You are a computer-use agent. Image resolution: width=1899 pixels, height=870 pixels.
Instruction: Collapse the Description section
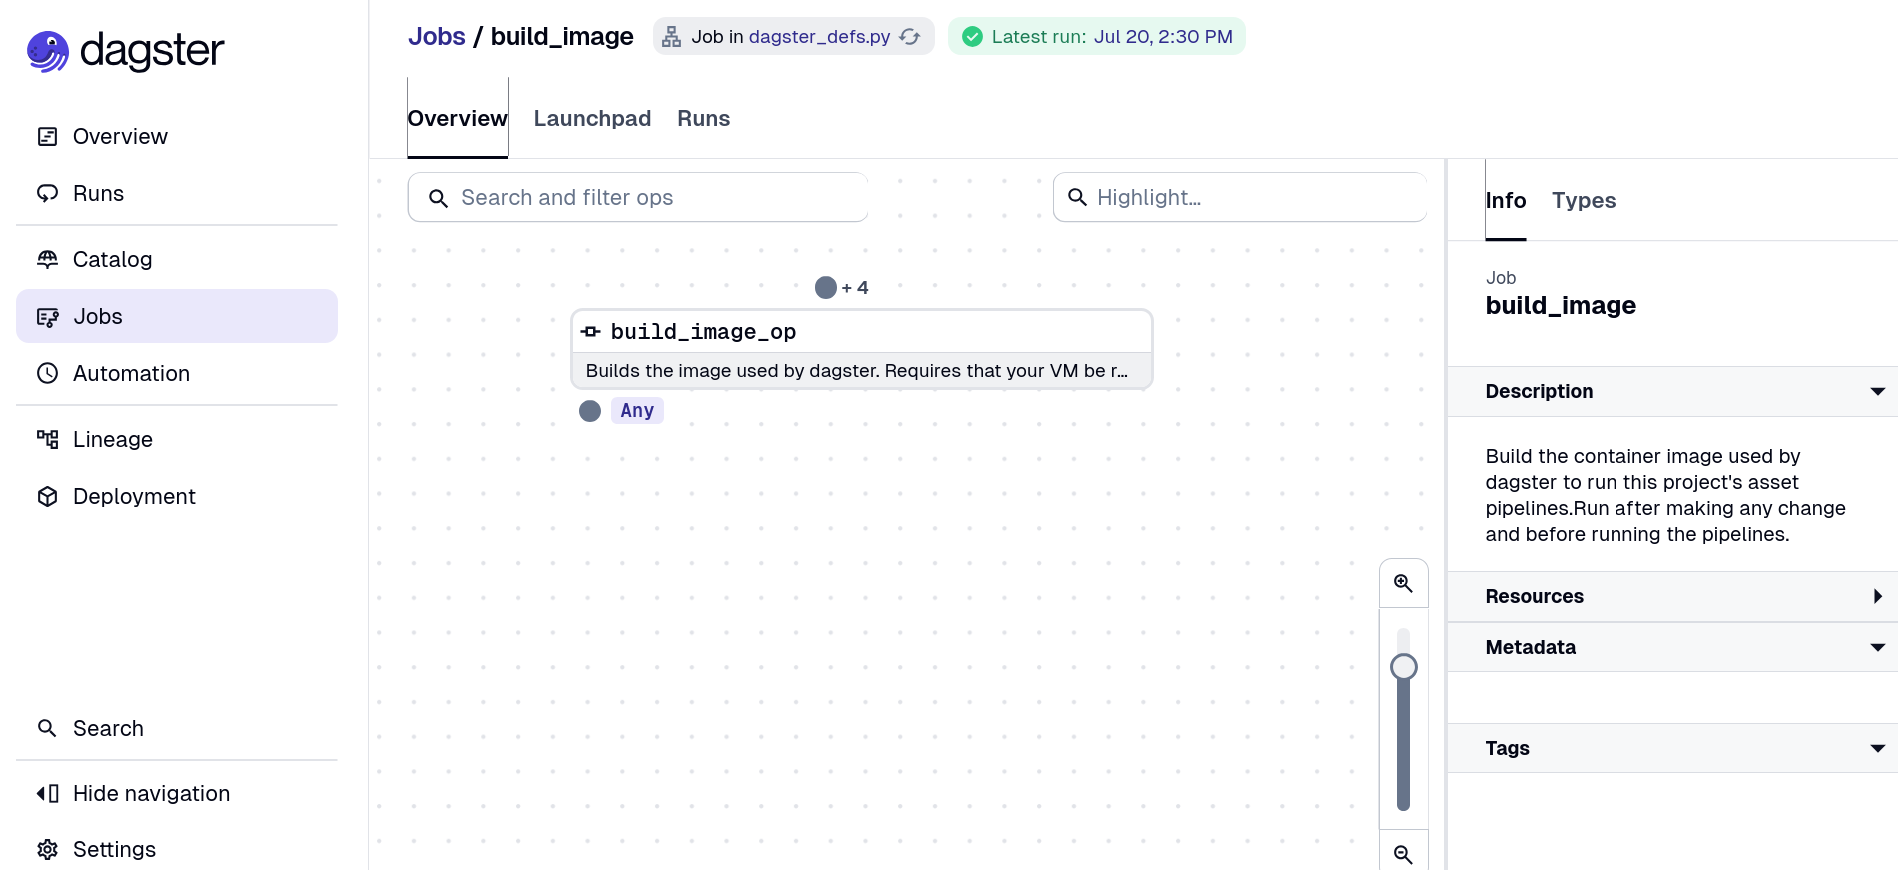pos(1672,391)
